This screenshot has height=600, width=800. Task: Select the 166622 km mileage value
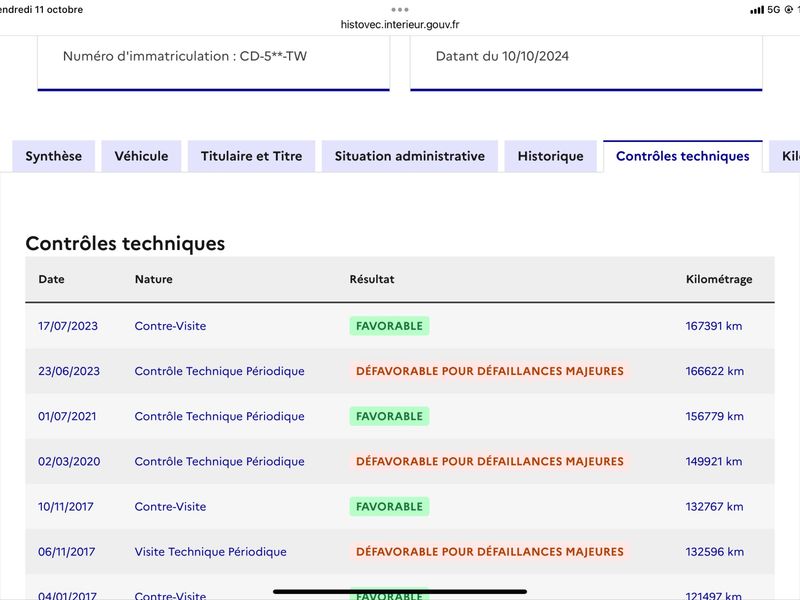coord(715,371)
